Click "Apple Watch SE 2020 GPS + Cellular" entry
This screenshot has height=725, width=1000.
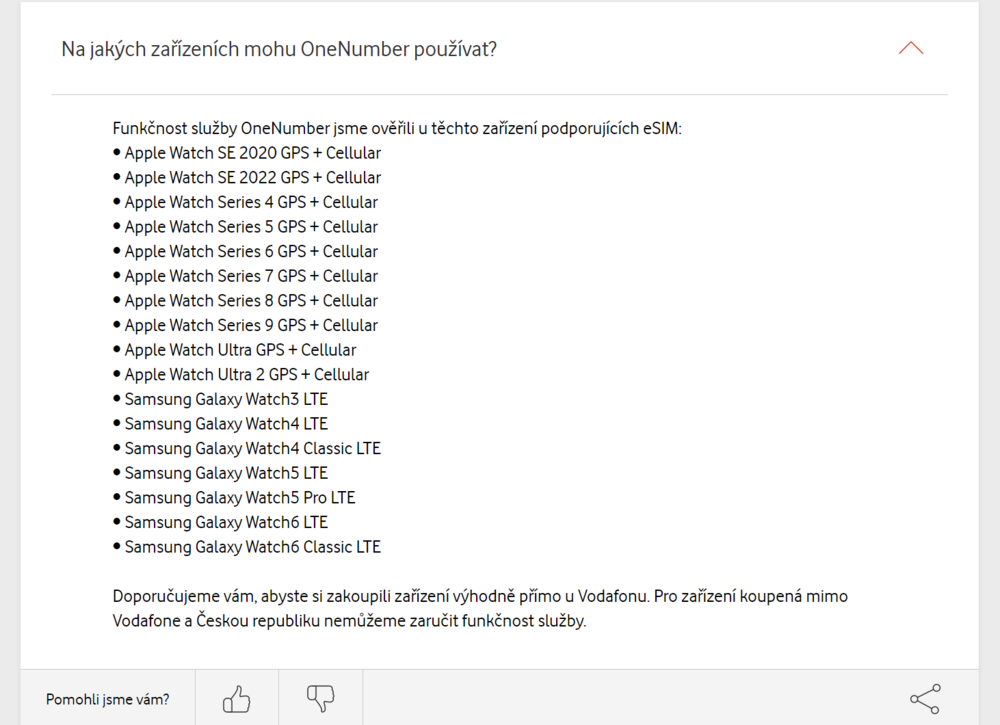coord(252,153)
